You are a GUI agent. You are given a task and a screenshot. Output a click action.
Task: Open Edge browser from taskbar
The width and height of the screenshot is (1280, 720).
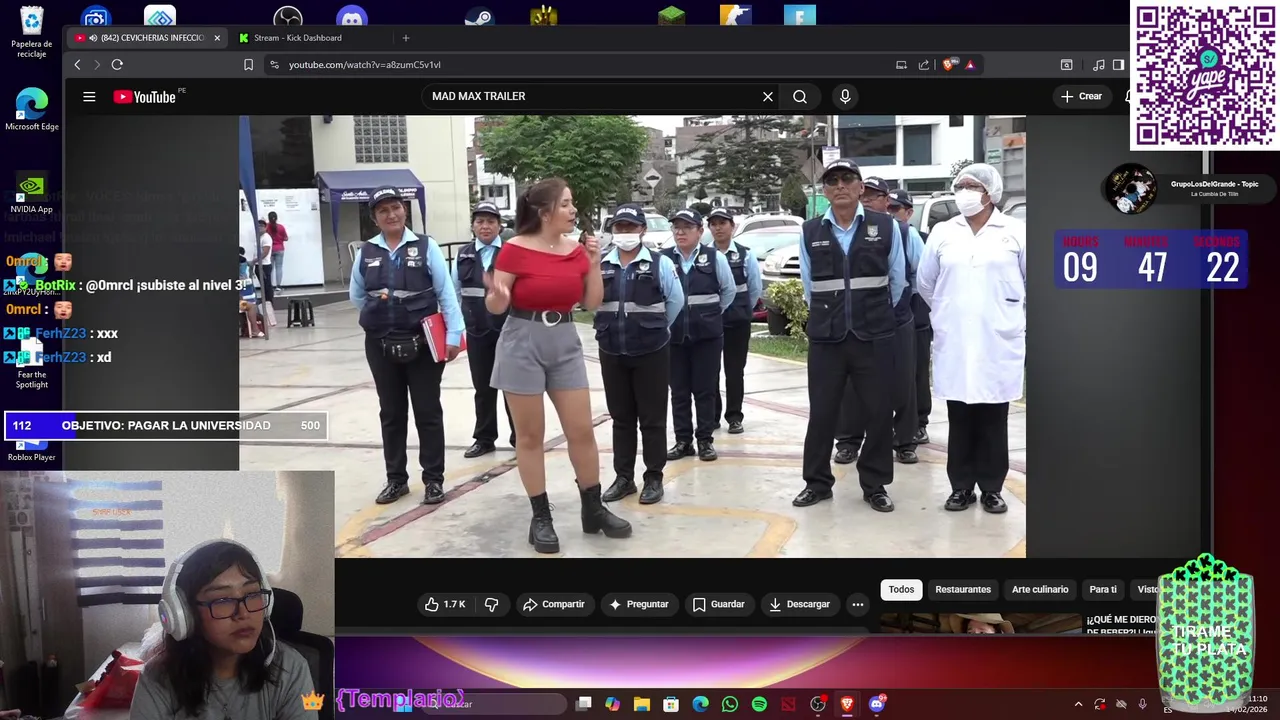click(x=700, y=704)
